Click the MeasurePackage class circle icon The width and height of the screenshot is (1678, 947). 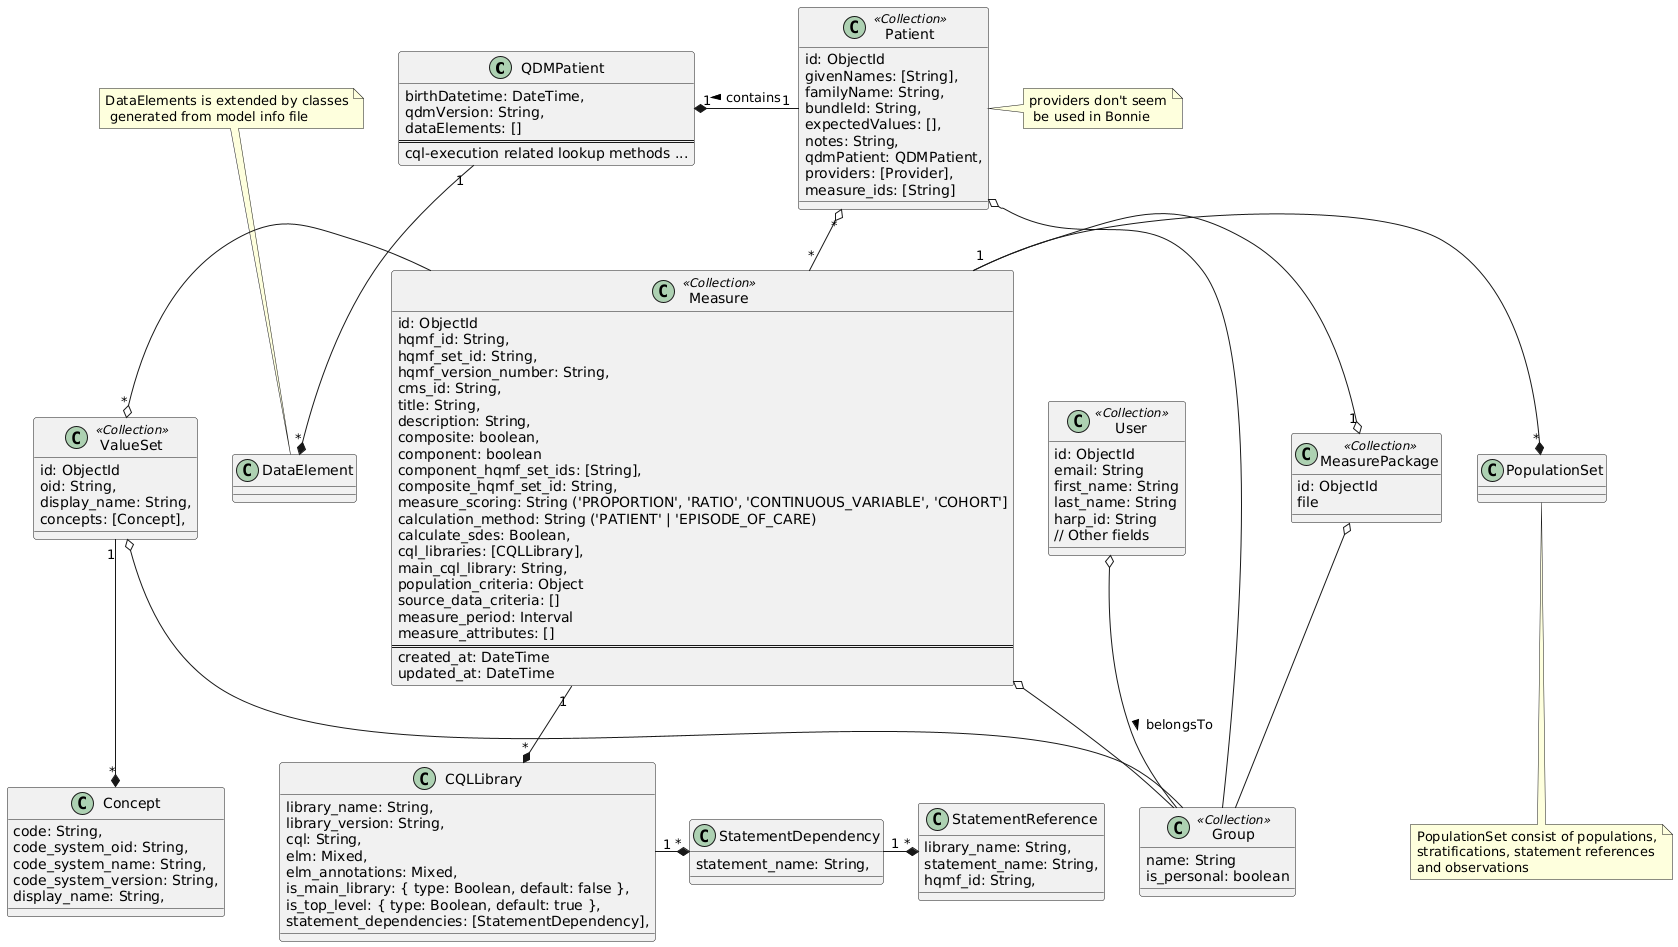point(1305,453)
